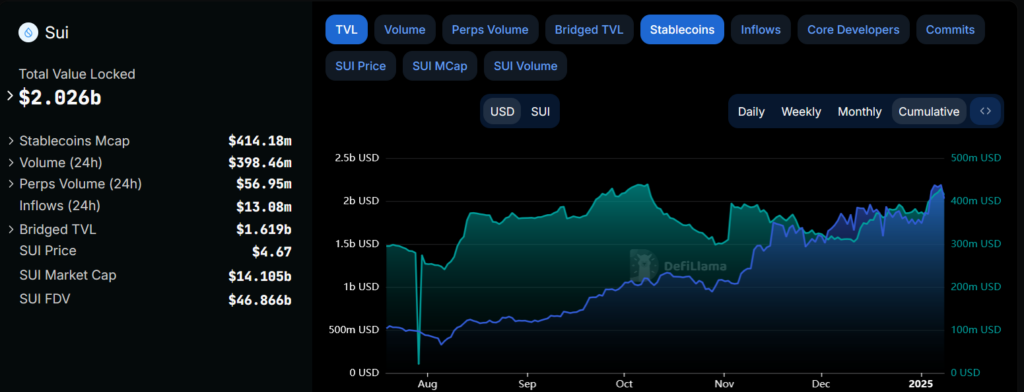Select the Daily interval

(x=751, y=112)
